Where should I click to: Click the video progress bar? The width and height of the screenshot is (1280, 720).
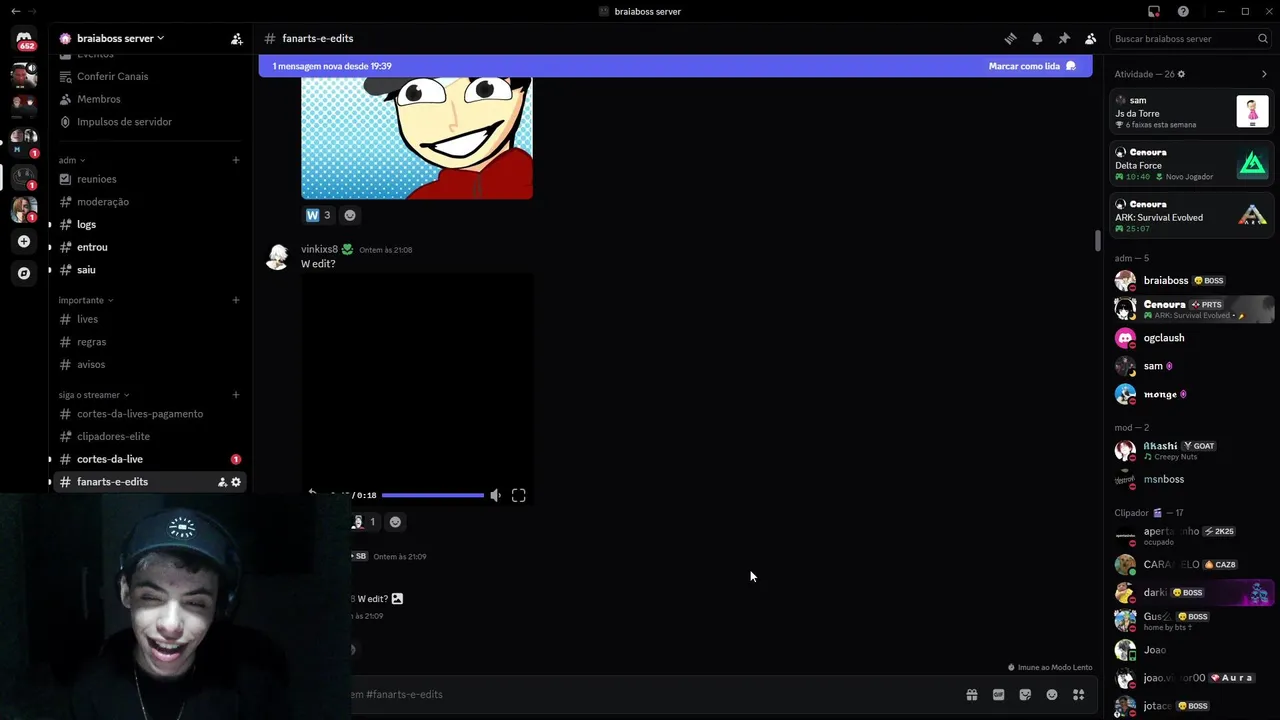point(433,495)
